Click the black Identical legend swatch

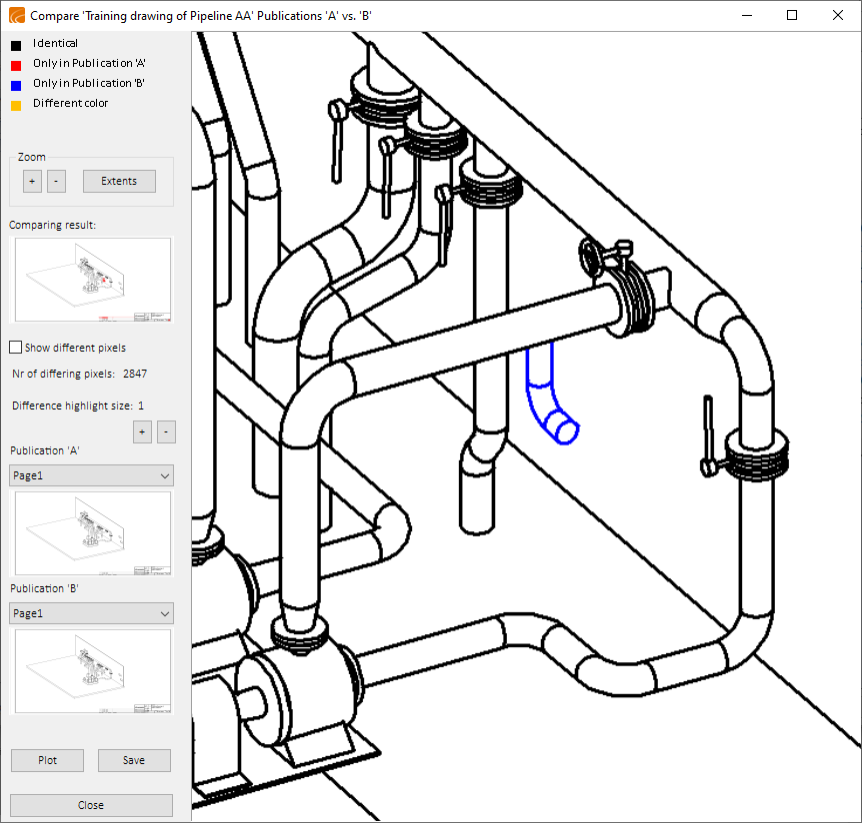15,44
